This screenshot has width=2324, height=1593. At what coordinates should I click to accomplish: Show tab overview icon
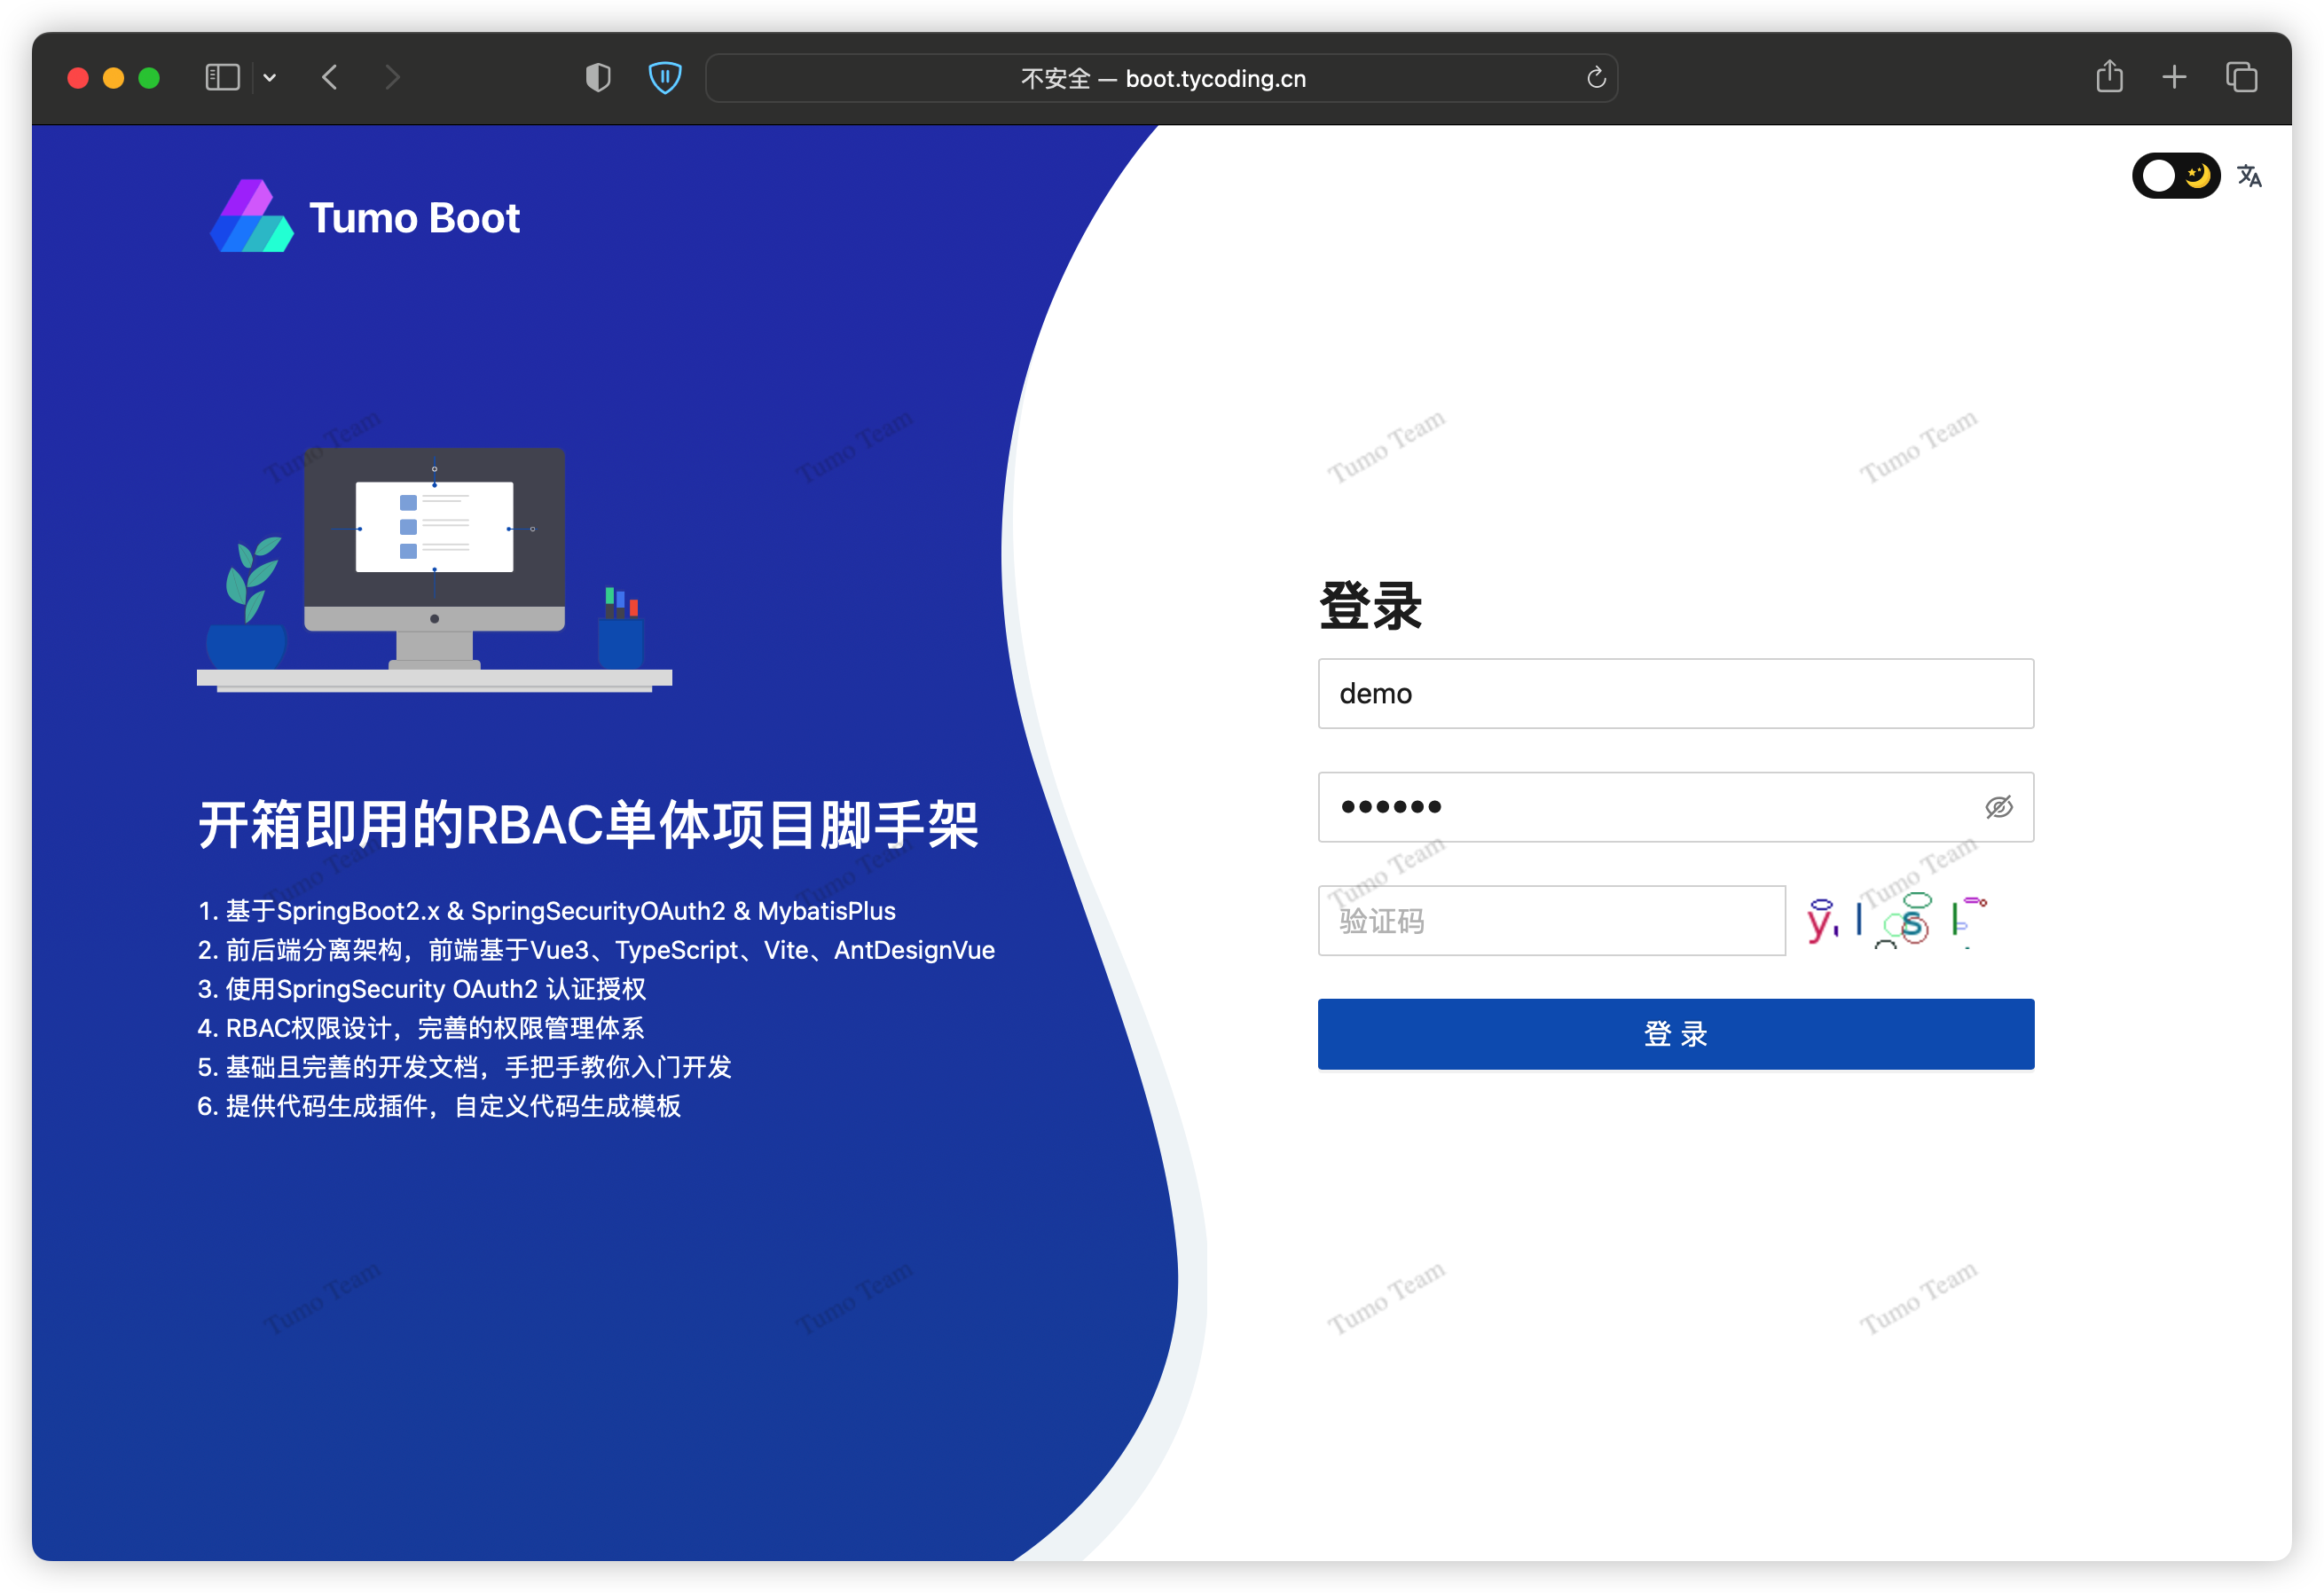point(2241,77)
